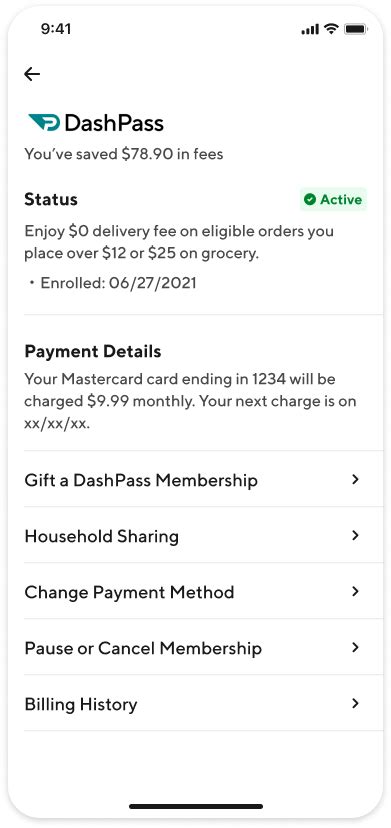This screenshot has width=391, height=828.
Task: Tap the cellular signal bars icon
Action: pyautogui.click(x=310, y=30)
